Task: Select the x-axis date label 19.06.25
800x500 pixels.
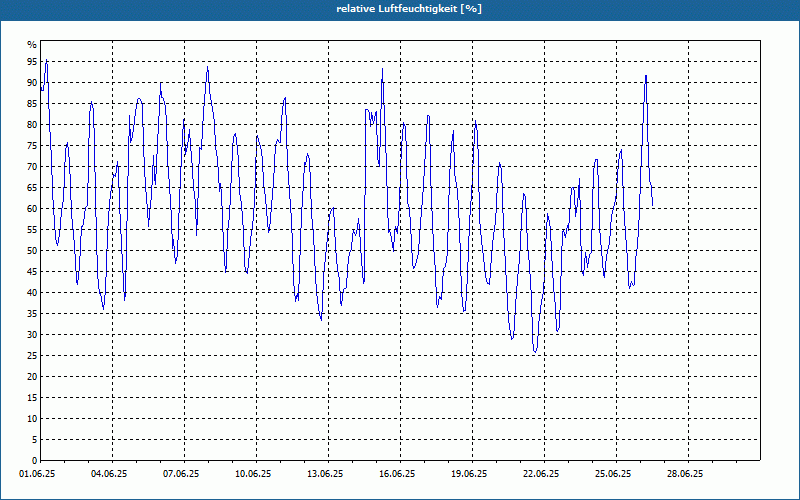Action: (x=469, y=474)
